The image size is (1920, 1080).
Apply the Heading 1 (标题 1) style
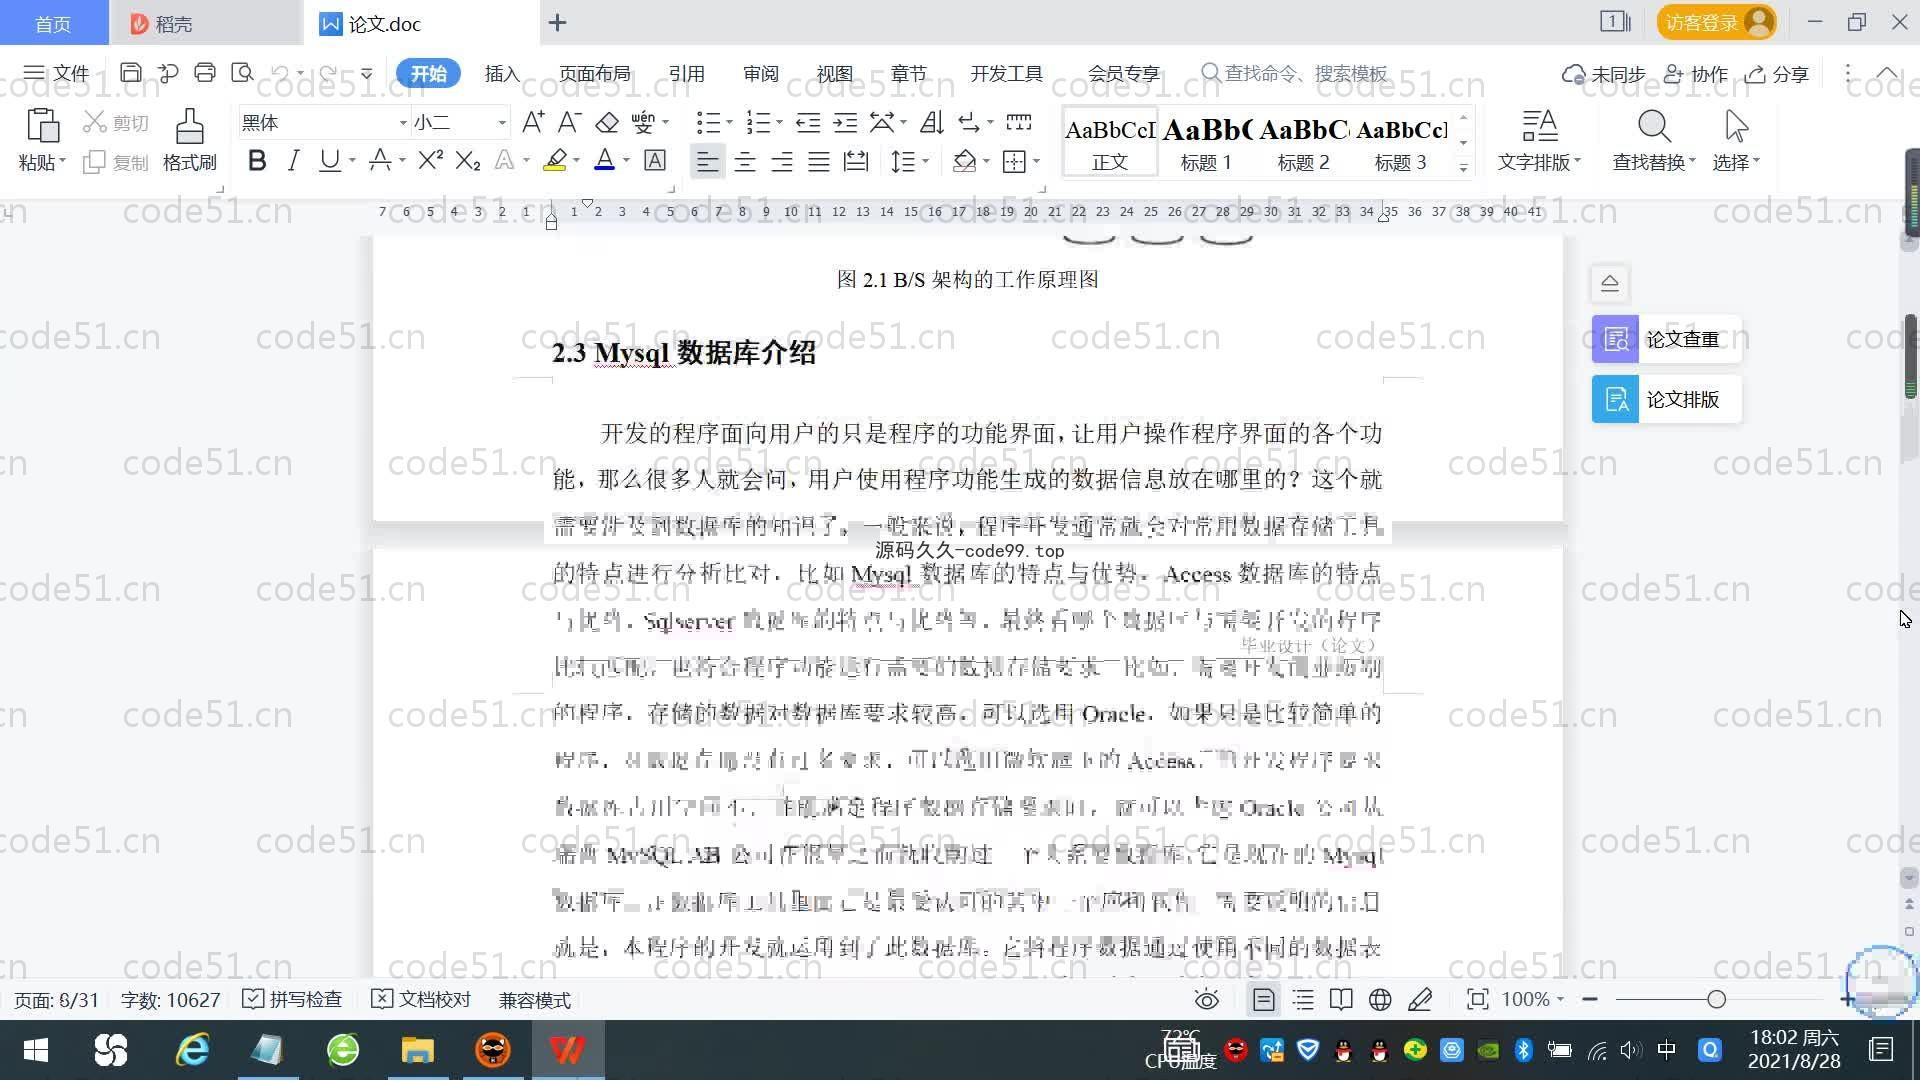point(1206,142)
